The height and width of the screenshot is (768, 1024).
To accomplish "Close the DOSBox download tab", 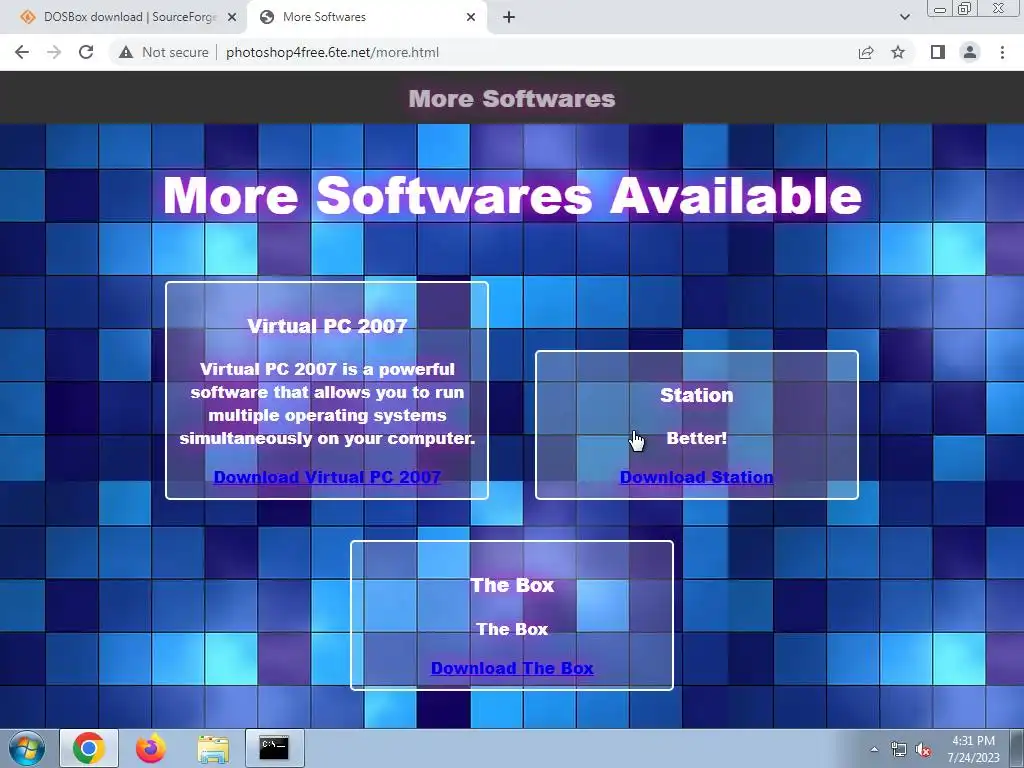I will 231,17.
